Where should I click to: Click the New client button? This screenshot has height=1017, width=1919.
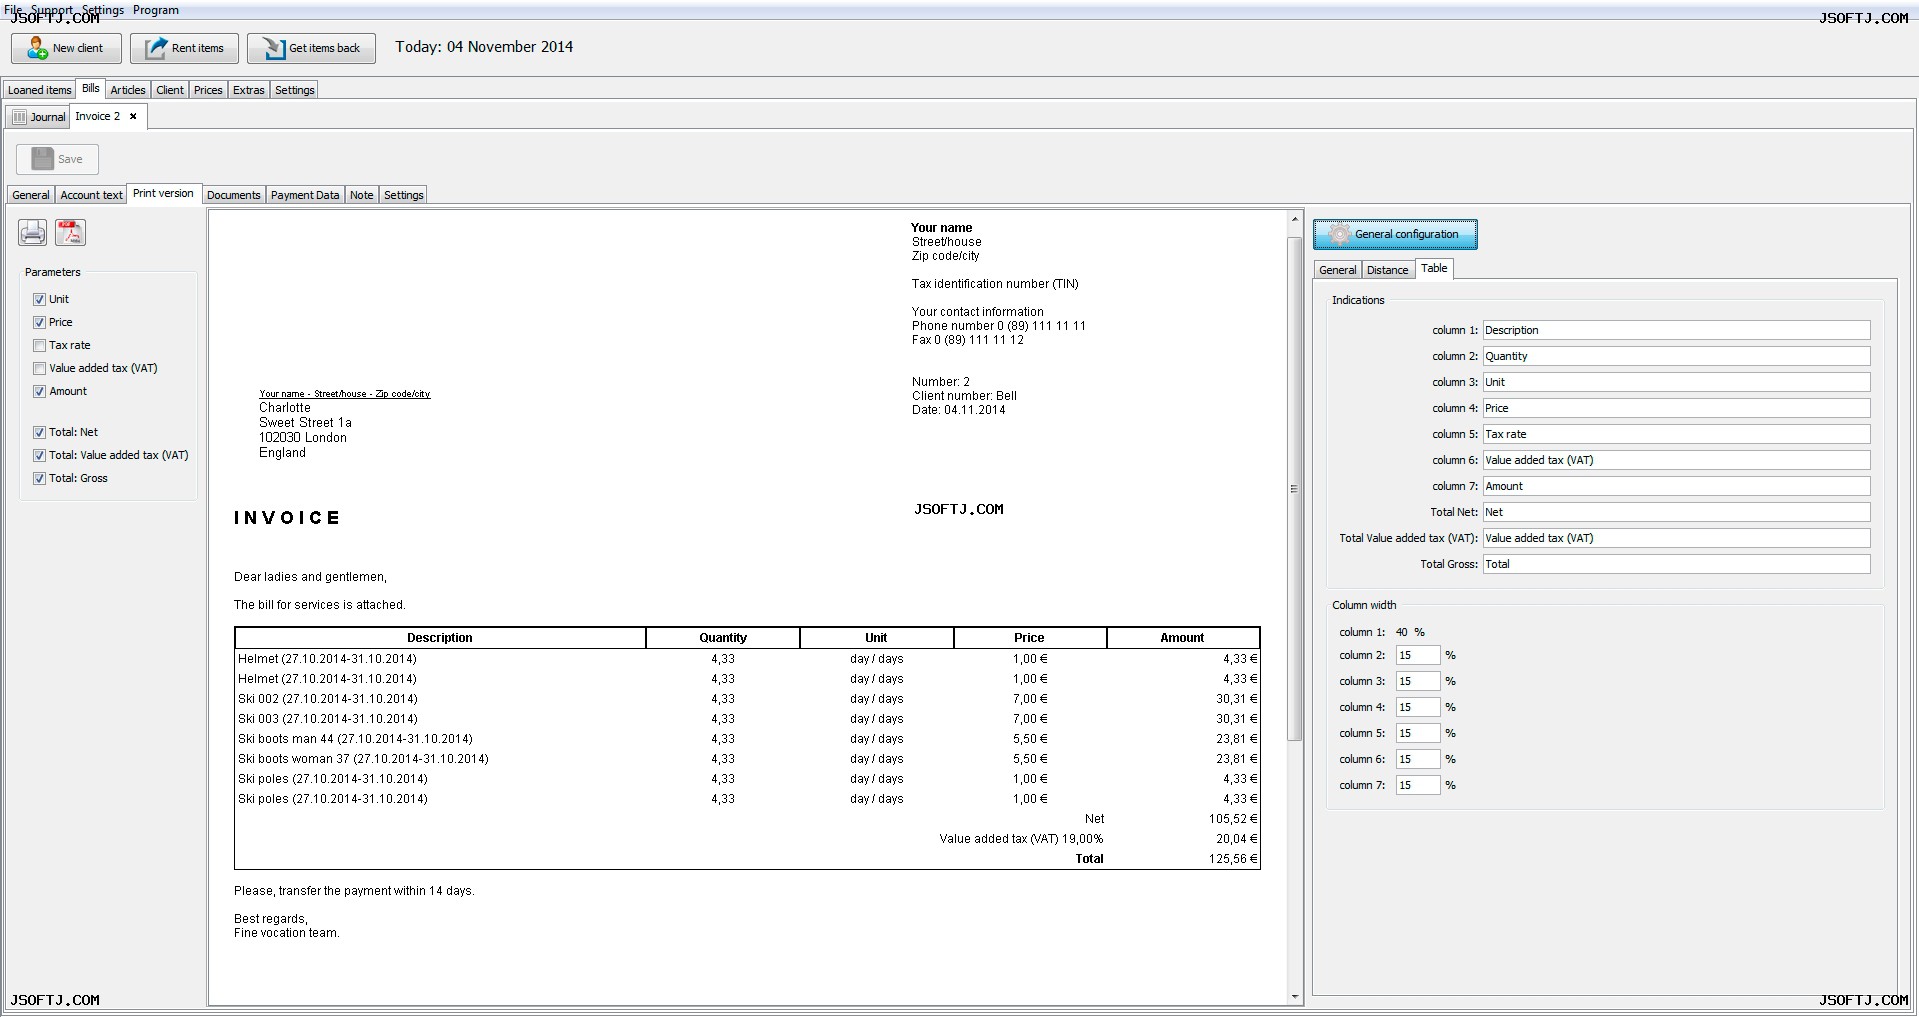(x=66, y=48)
